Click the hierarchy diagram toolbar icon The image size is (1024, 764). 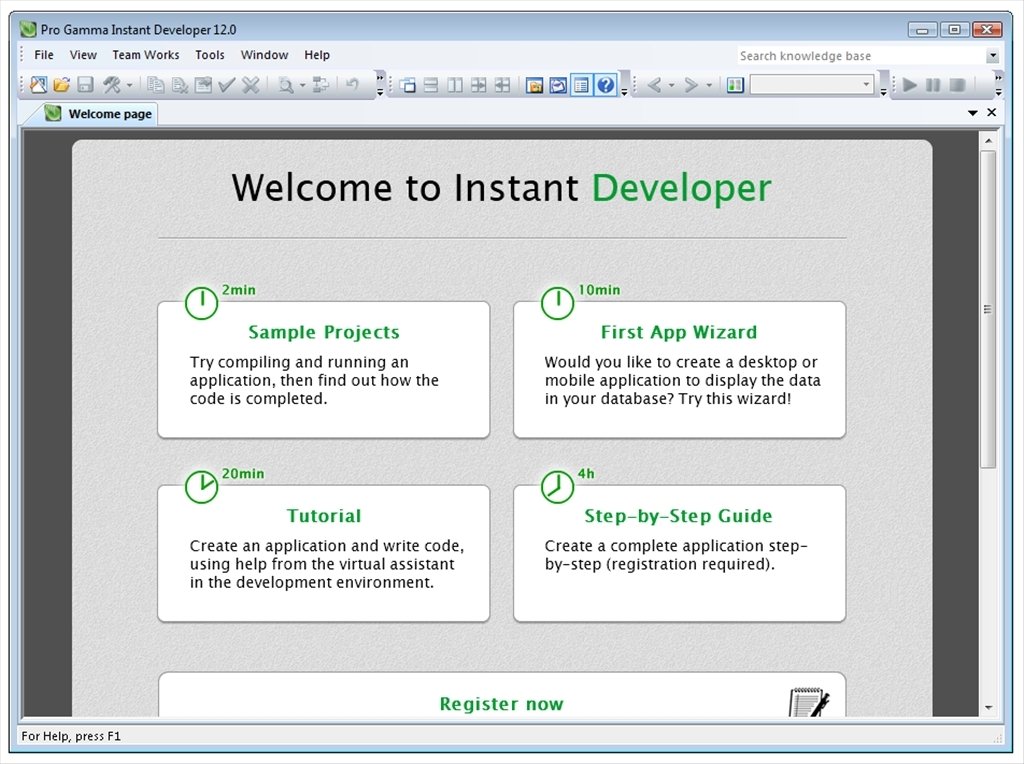click(x=321, y=85)
